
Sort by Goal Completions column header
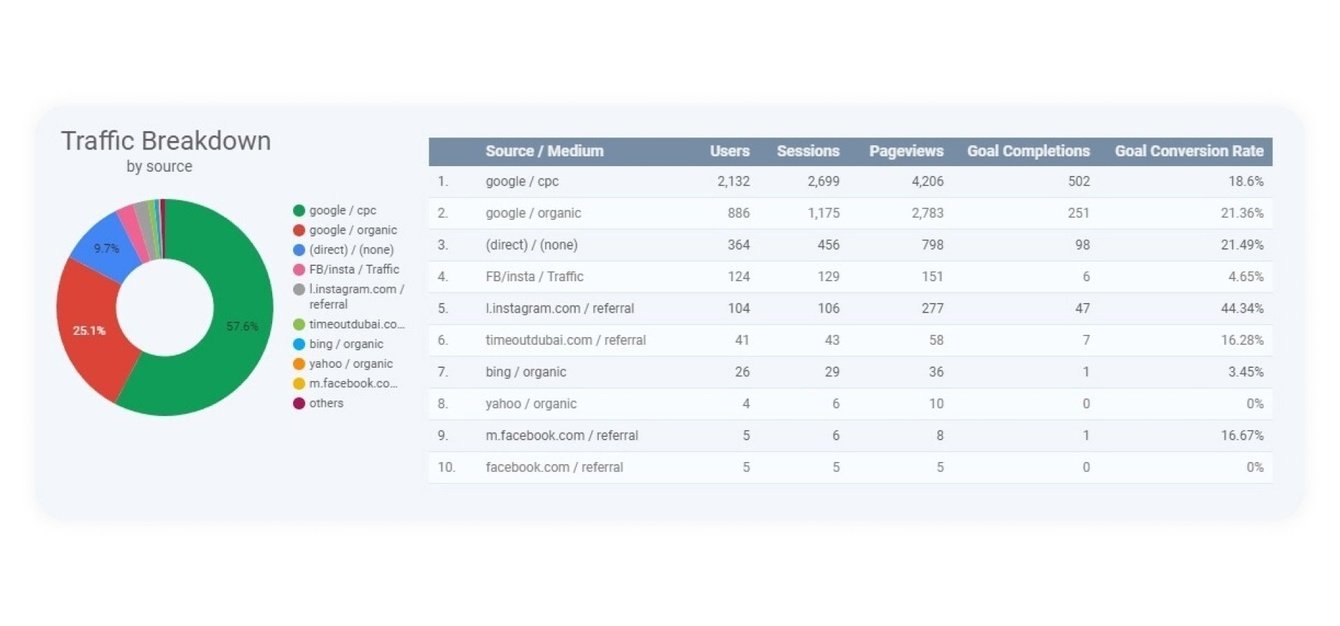pyautogui.click(x=1028, y=151)
